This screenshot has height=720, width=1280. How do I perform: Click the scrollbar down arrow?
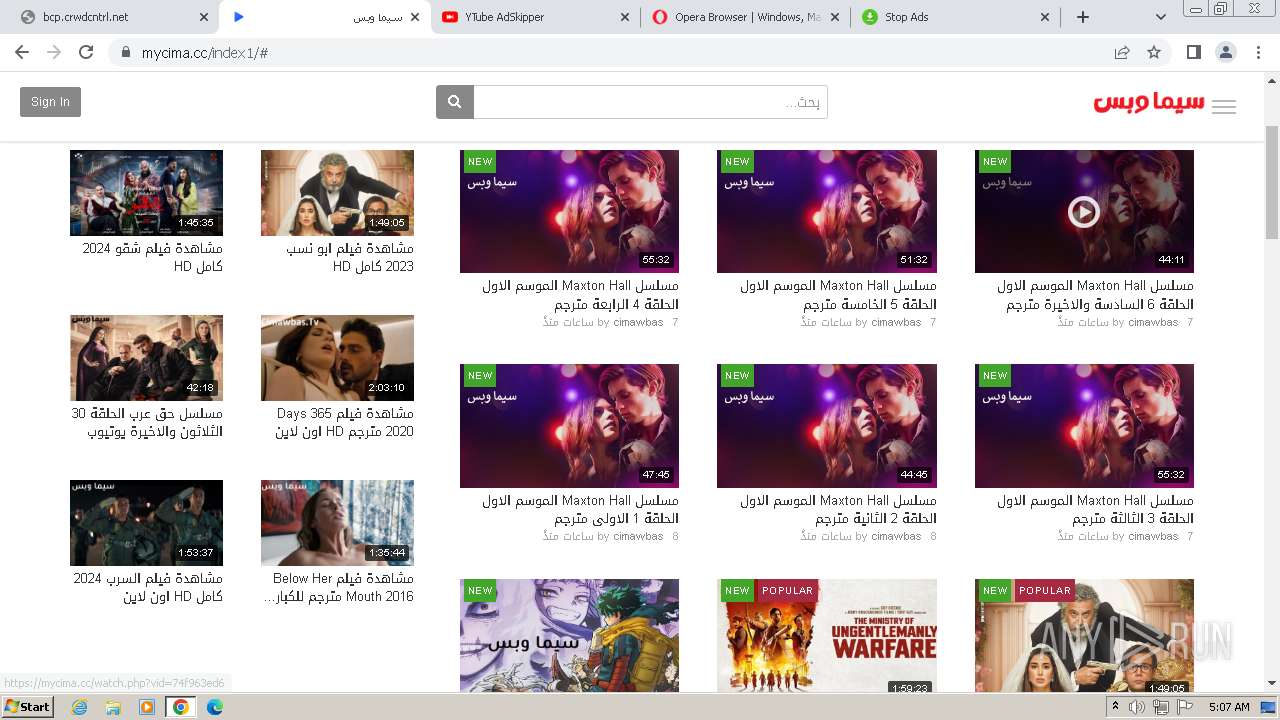click(x=1272, y=684)
